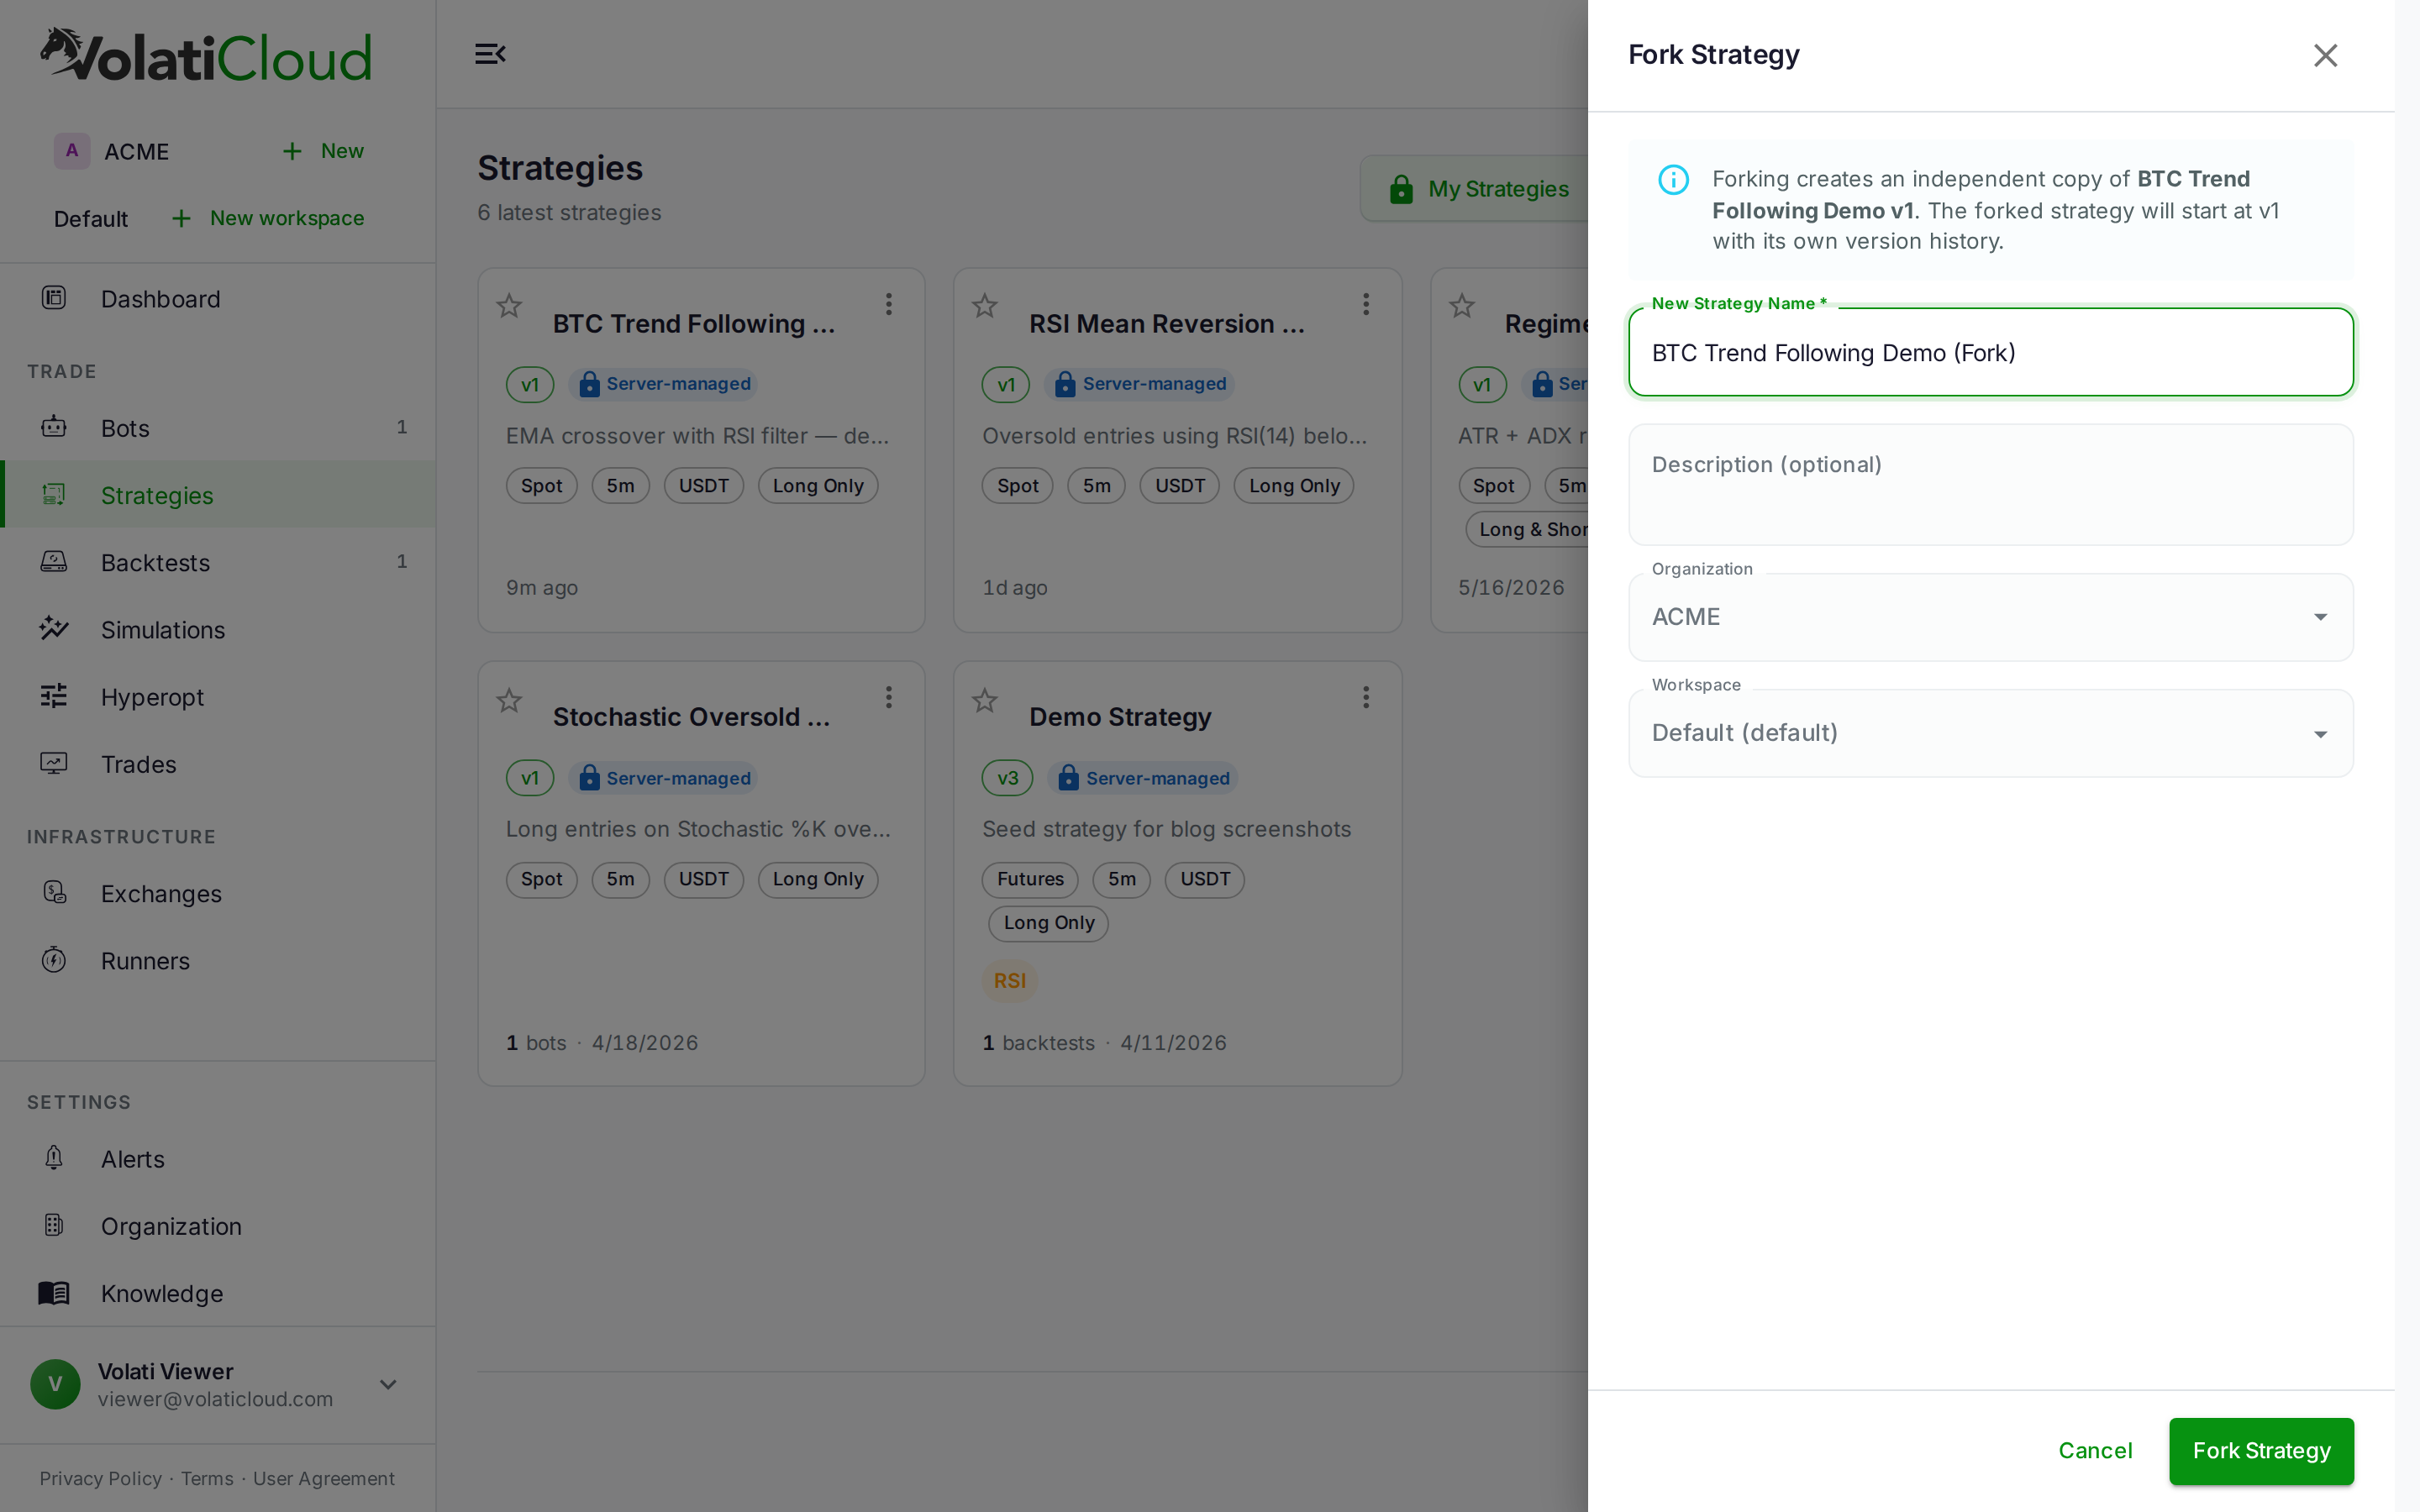2420x1512 pixels.
Task: Confirm with green Fork Strategy button
Action: pos(2261,1450)
